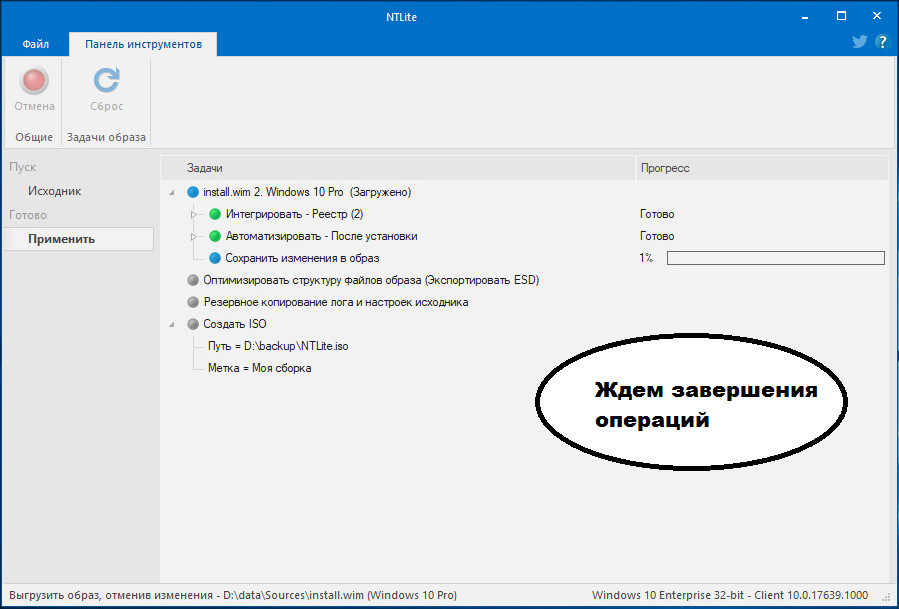Click Путь = D:\backup\NTLite.iso entry
Image resolution: width=899 pixels, height=609 pixels.
click(x=278, y=346)
